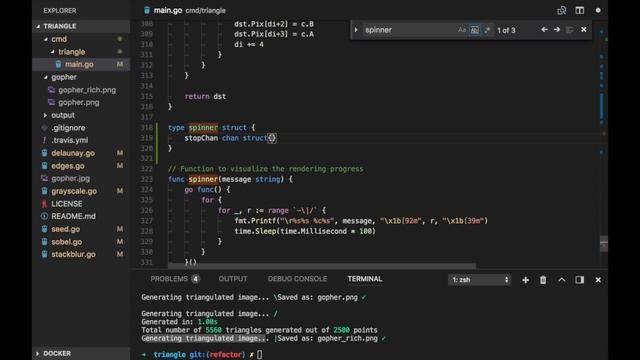Click the horizontal editor scrollbar
Image resolution: width=640 pixels, height=360 pixels.
click(x=322, y=266)
